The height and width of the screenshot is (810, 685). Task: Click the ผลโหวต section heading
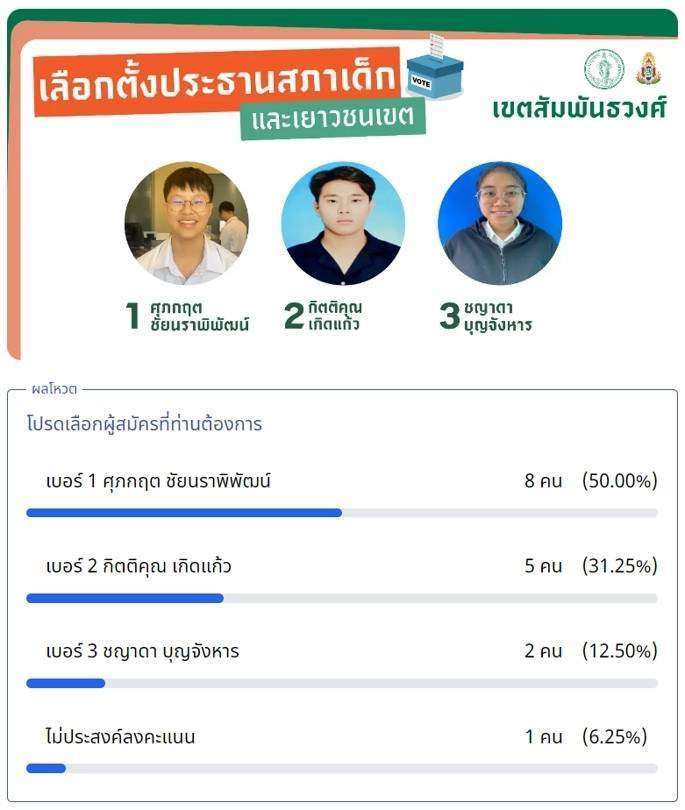[x=54, y=389]
